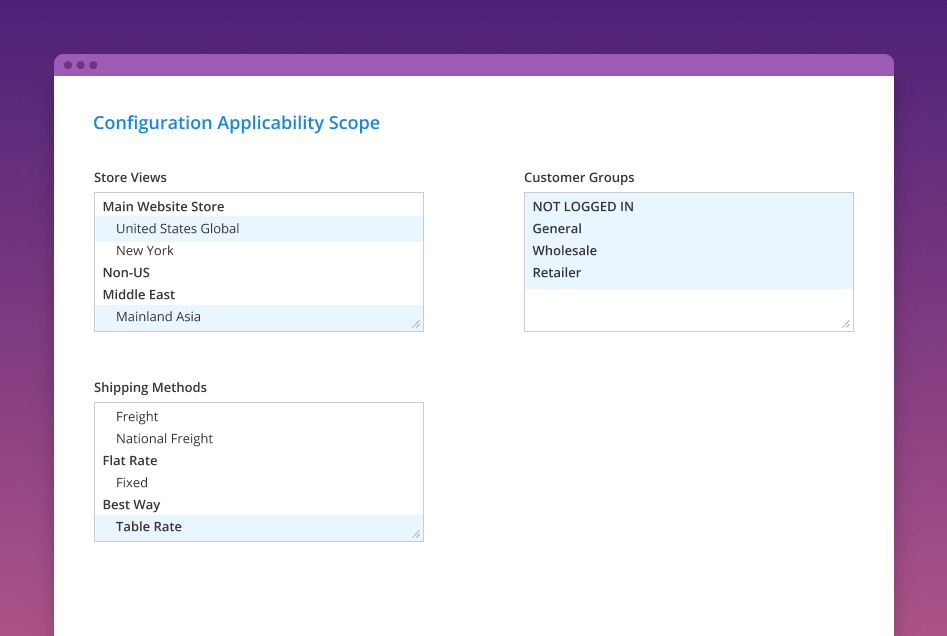Choose General customer group
Image resolution: width=947 pixels, height=636 pixels.
point(557,229)
